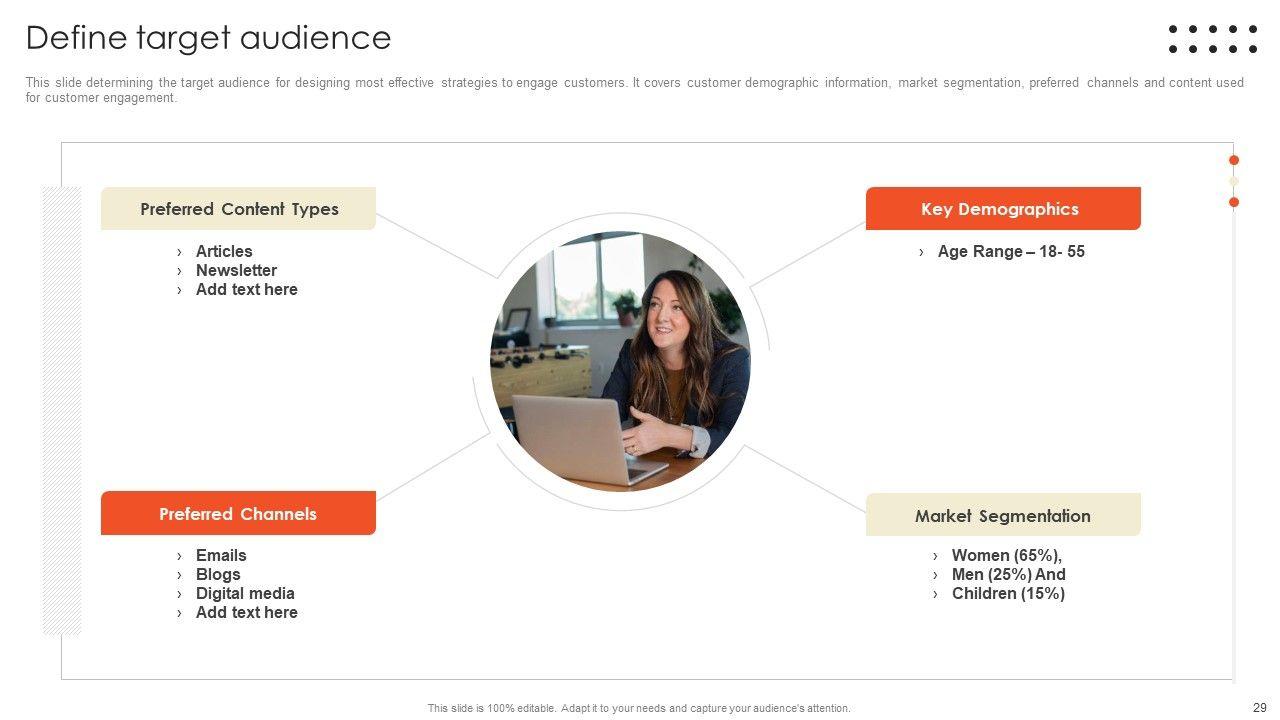The height and width of the screenshot is (720, 1280).
Task: Select the hatched vertical strip on the left
Action: (61, 410)
